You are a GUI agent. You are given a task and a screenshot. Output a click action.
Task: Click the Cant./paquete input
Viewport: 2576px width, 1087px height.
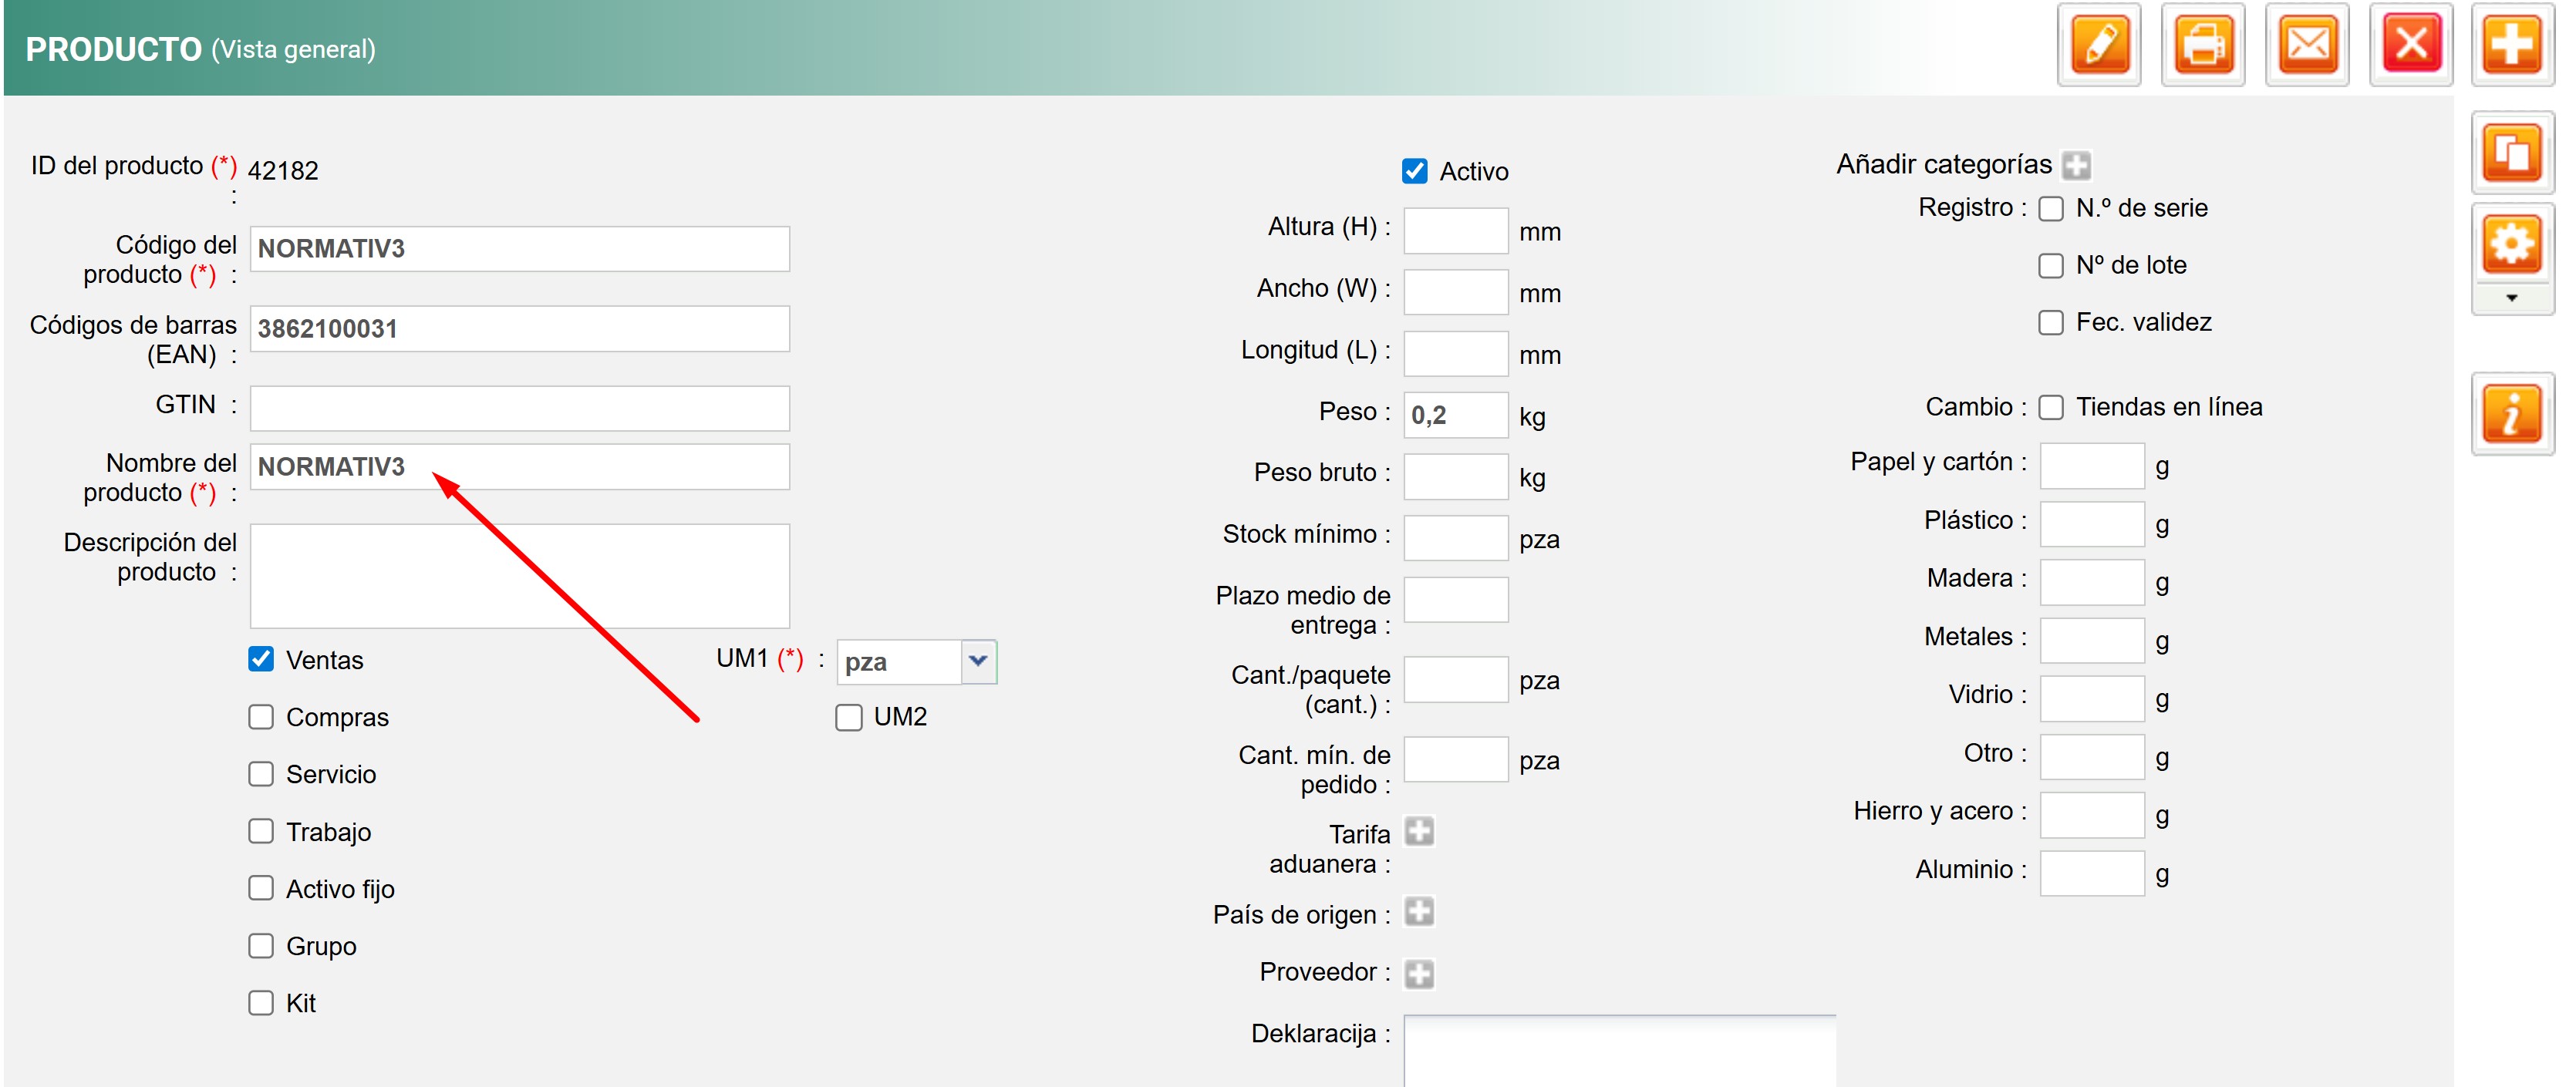[x=1456, y=680]
